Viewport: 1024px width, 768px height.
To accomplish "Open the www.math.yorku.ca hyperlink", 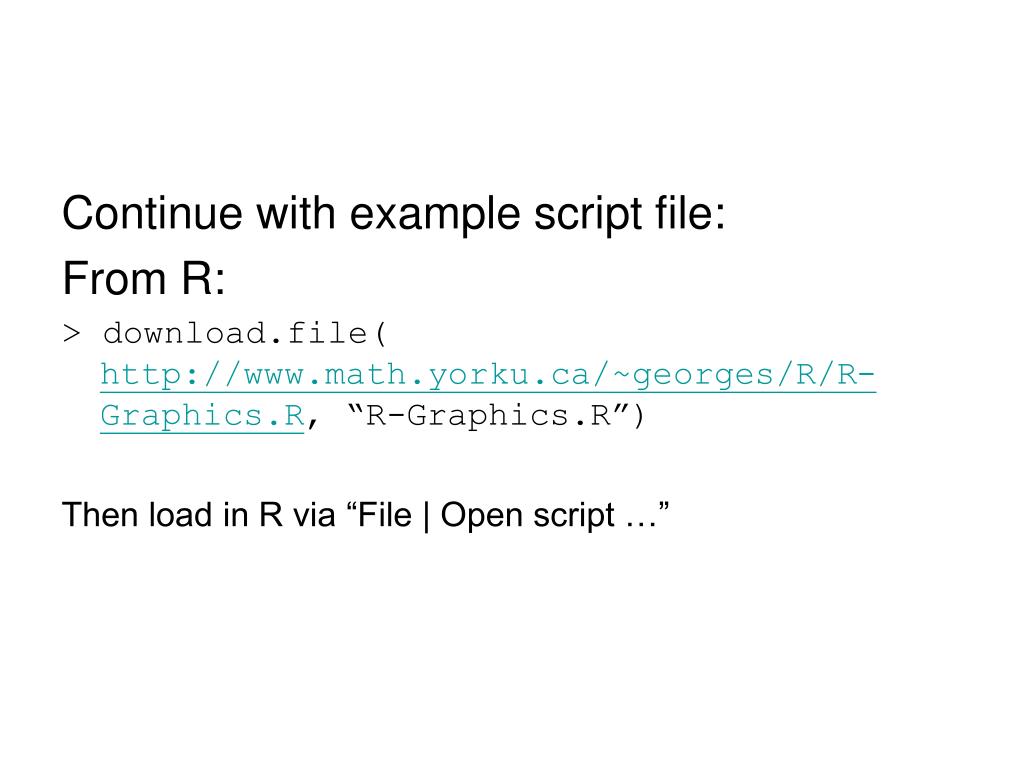I will [x=488, y=376].
